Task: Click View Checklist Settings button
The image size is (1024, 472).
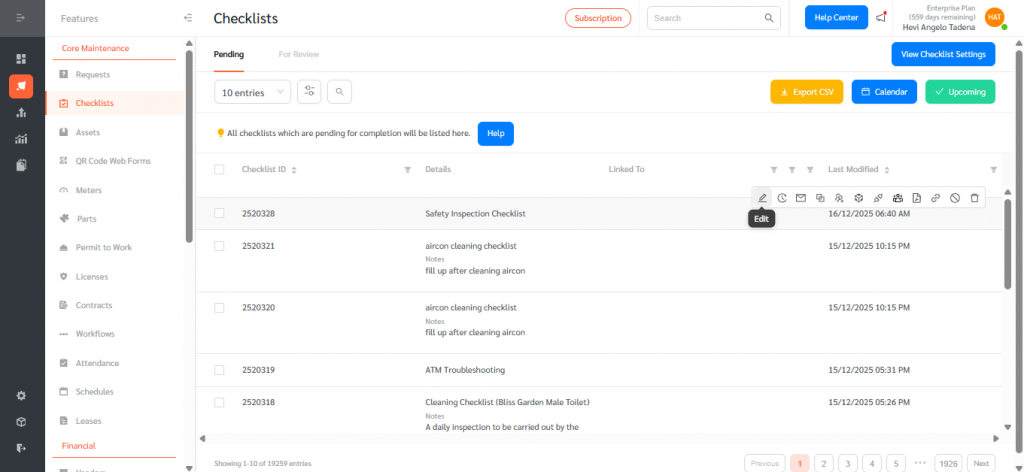Action: coord(943,54)
